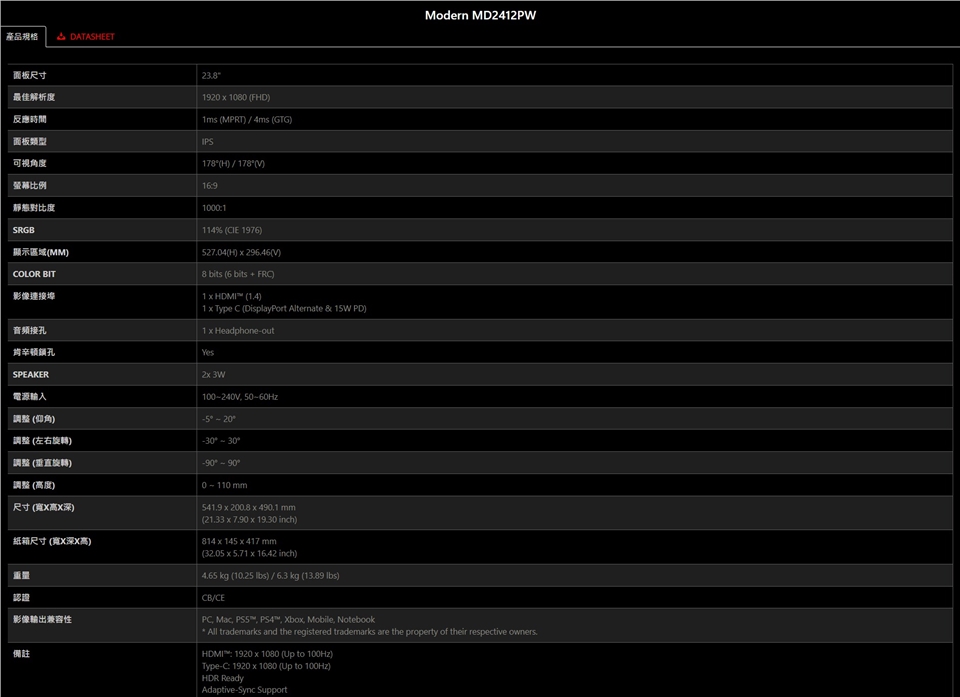Click the 尺寸 (寬X高X深) row label
The width and height of the screenshot is (960, 697).
pos(43,507)
